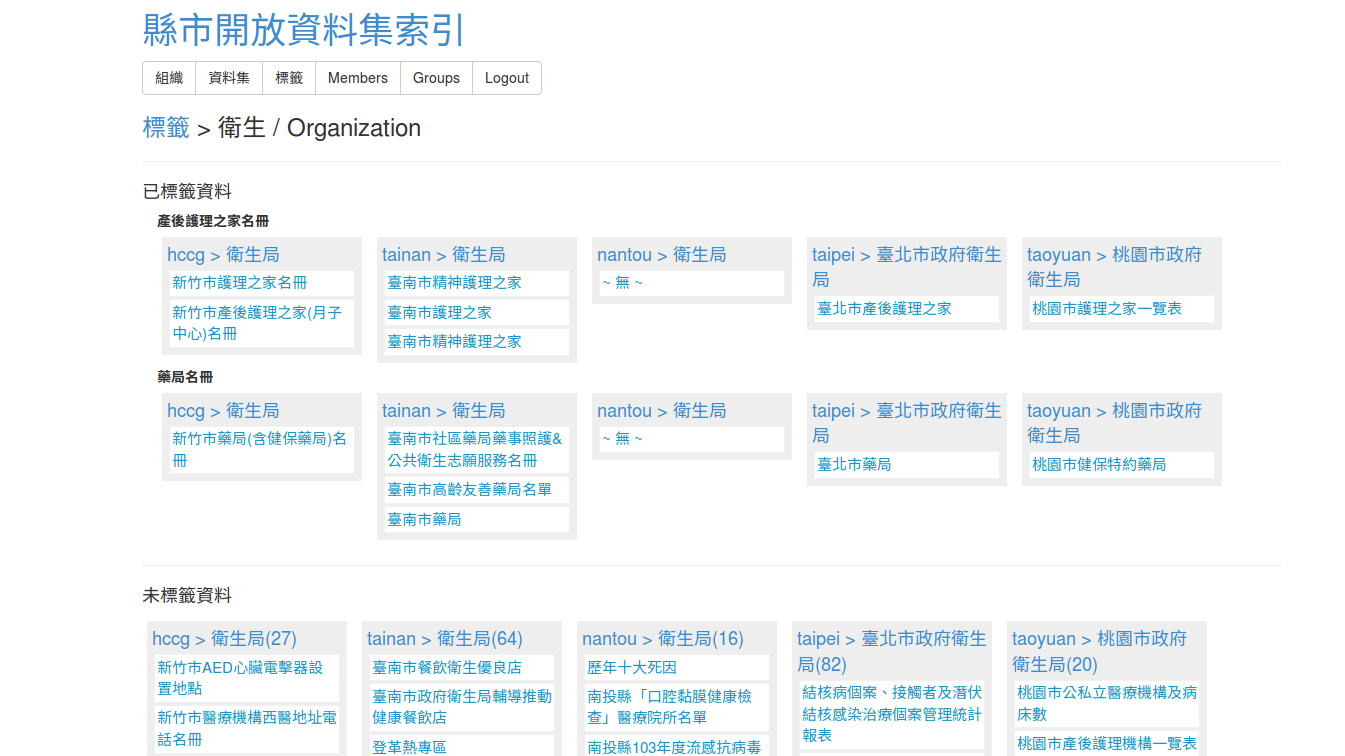The image size is (1345, 756).
Task: Open 新竹市產後護理之家(月子中心)名冊 dataset
Action: click(x=256, y=323)
